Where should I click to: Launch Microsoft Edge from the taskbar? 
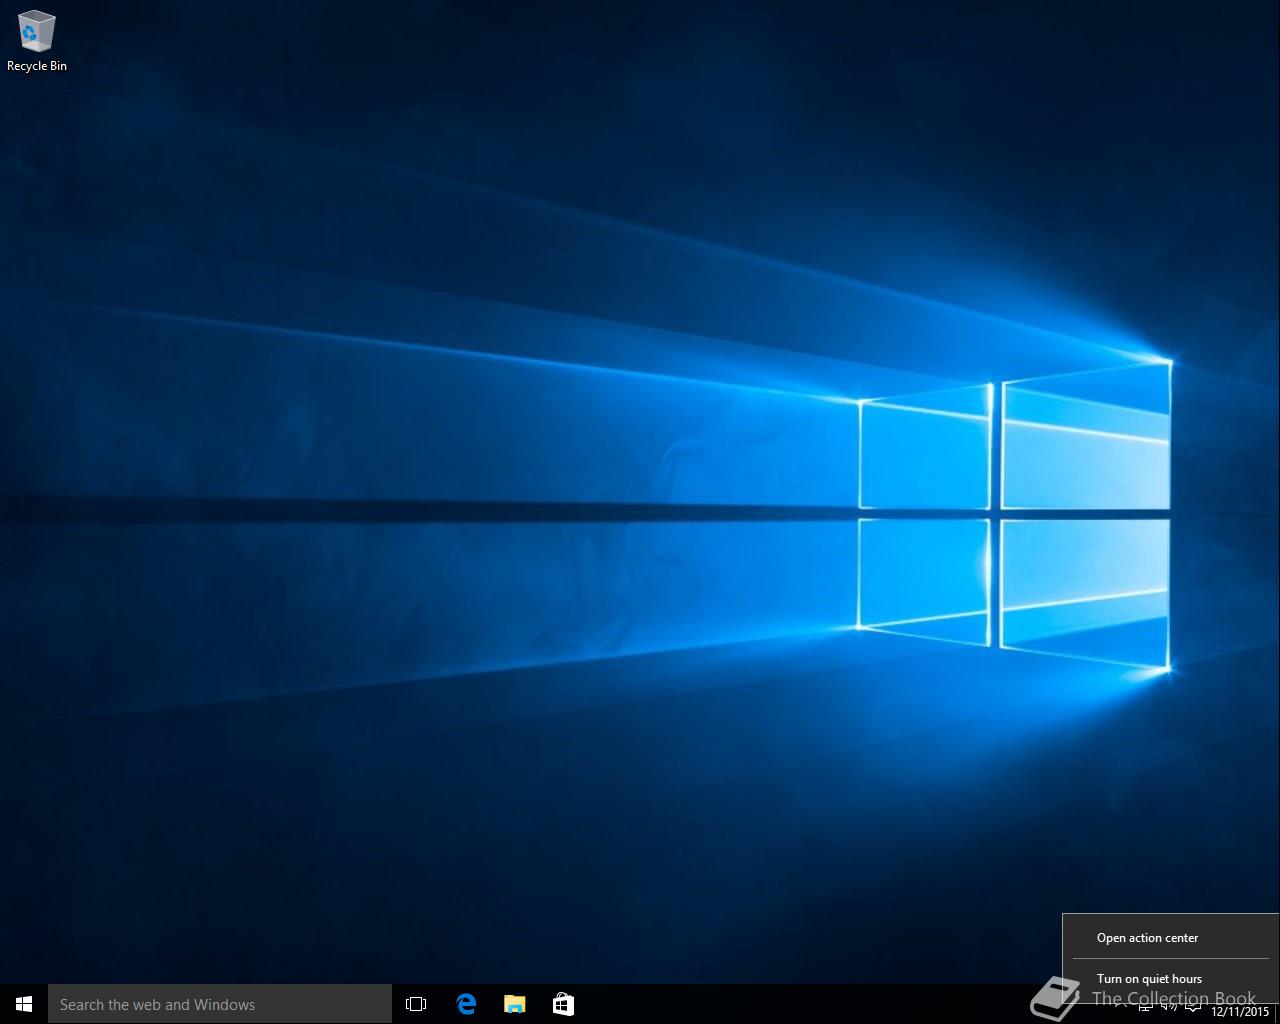(x=466, y=1004)
